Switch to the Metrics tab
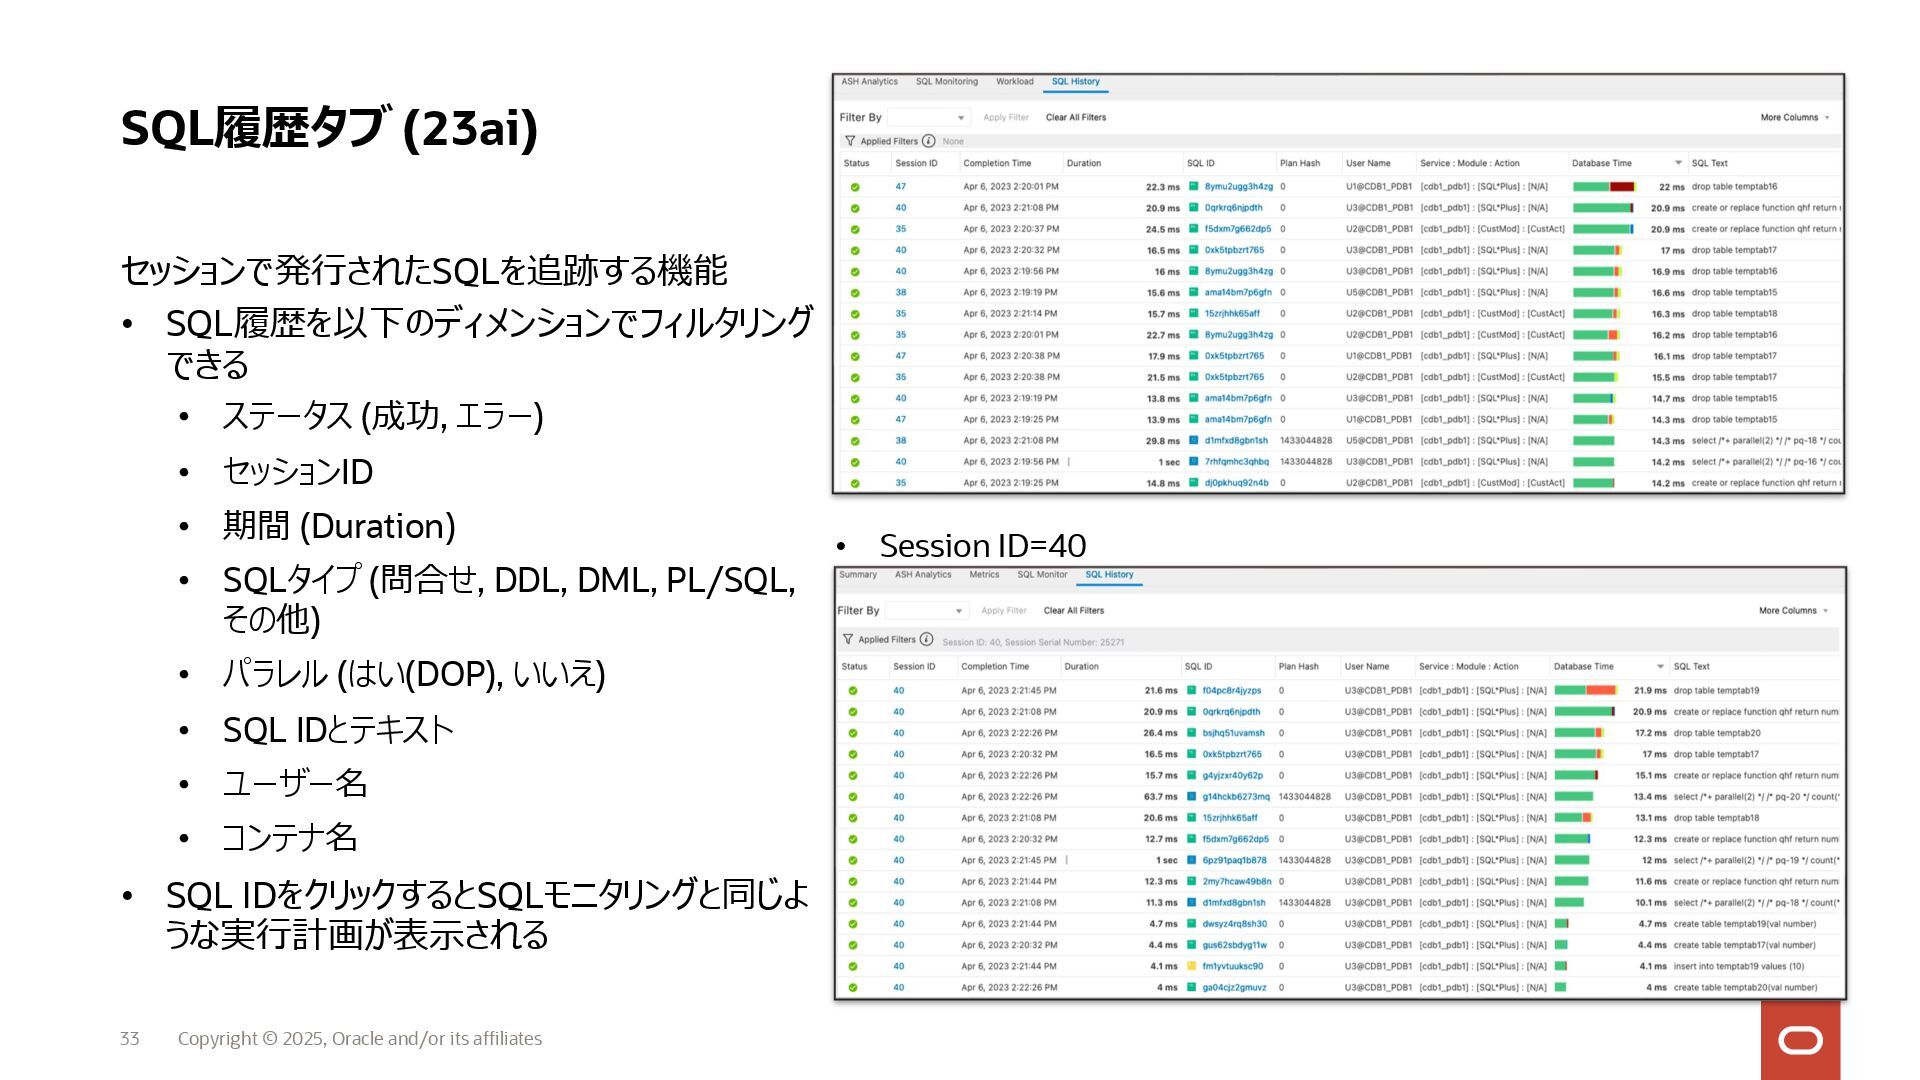Image resolution: width=1920 pixels, height=1080 pixels. (x=984, y=575)
